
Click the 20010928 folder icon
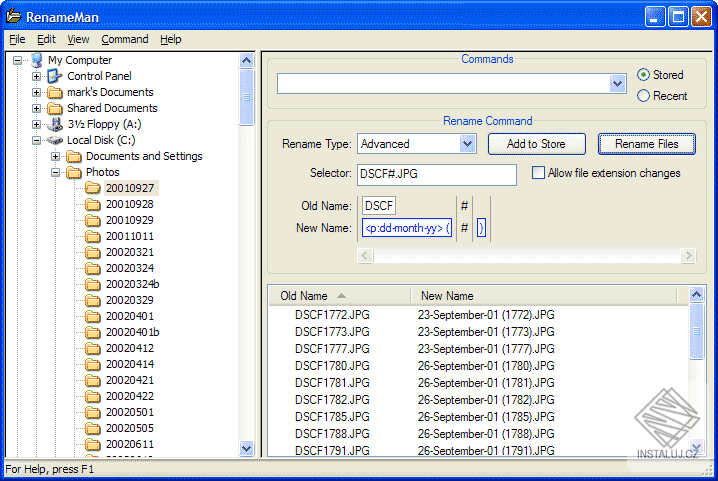[93, 204]
